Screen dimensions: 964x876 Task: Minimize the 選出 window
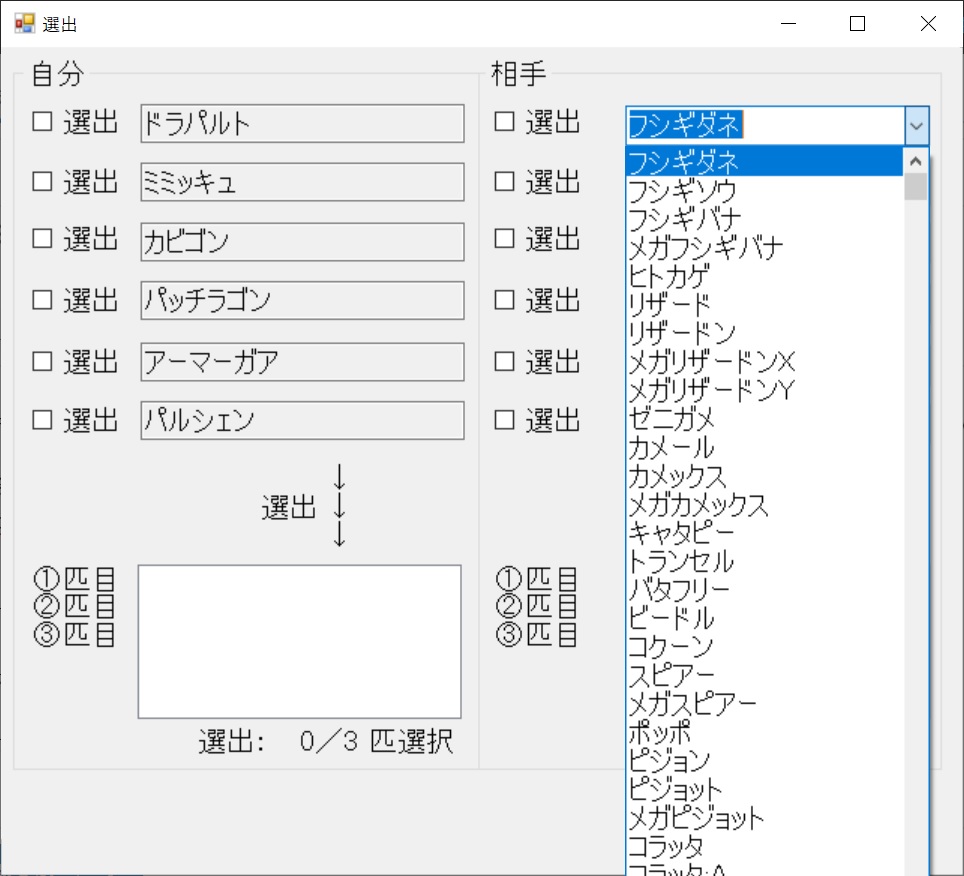click(x=788, y=23)
